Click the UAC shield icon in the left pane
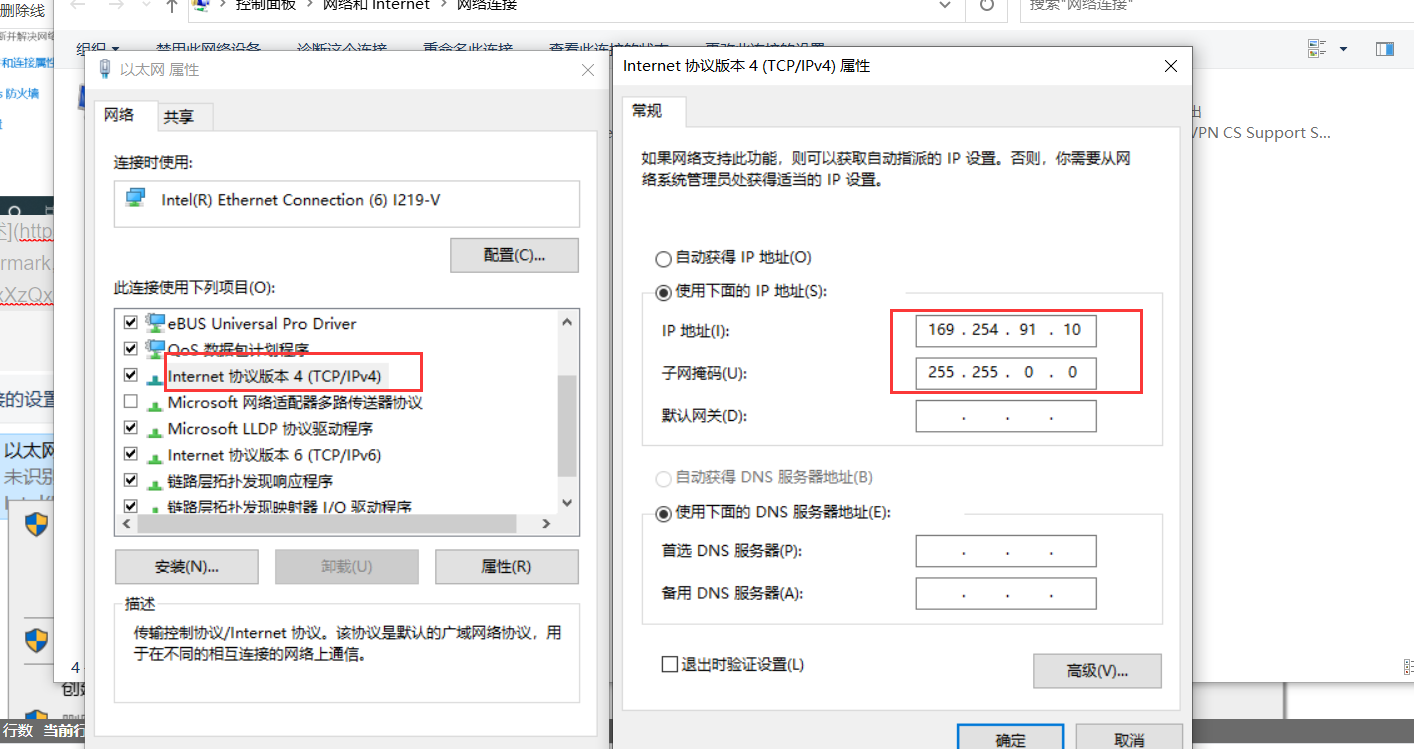 pyautogui.click(x=36, y=524)
